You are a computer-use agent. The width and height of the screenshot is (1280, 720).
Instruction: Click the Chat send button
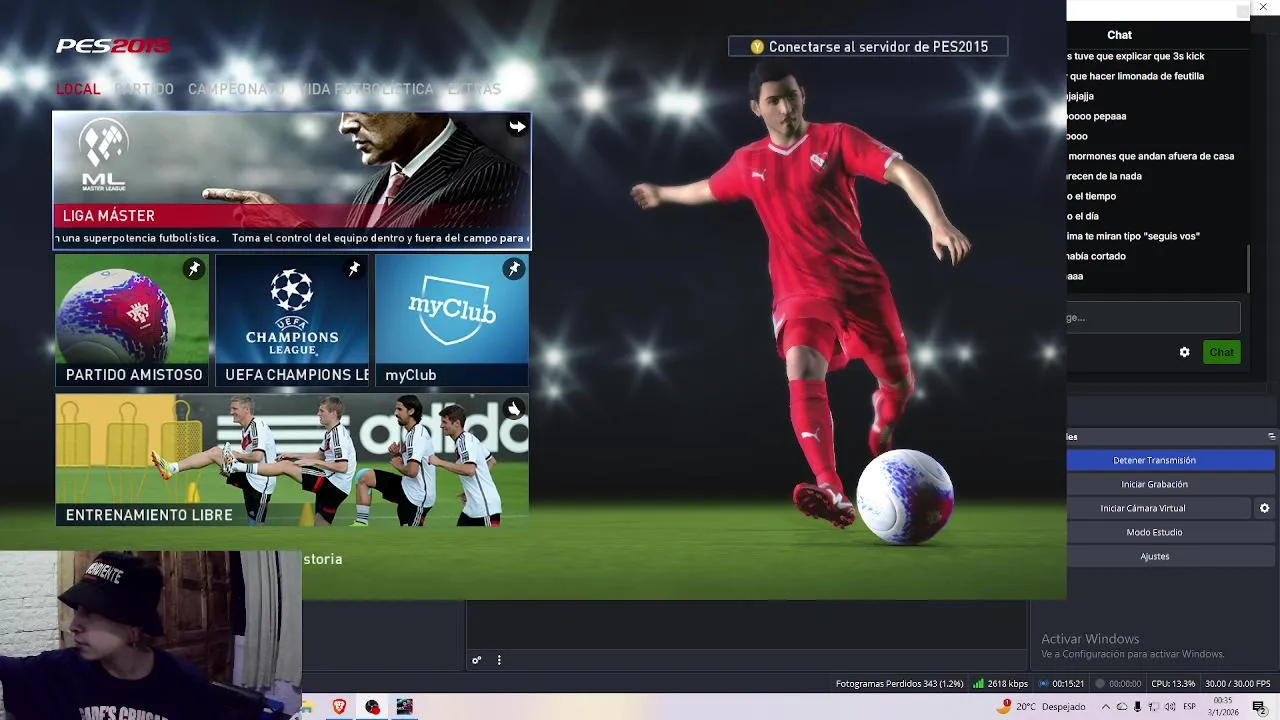tap(1222, 352)
